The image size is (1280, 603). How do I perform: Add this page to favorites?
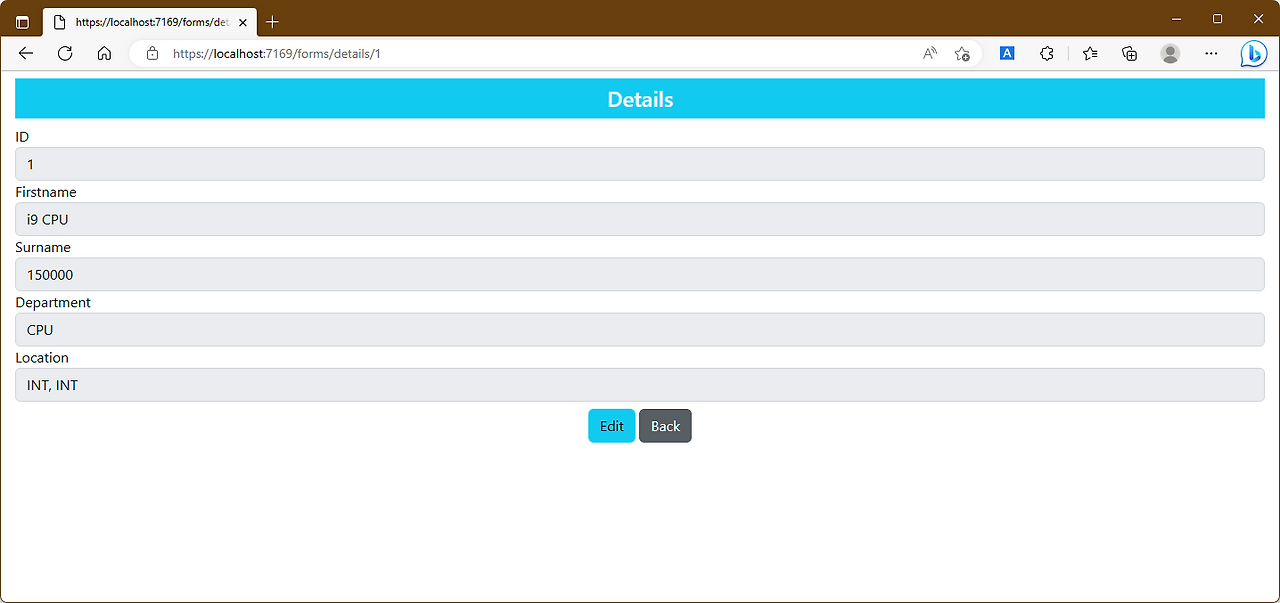tap(962, 53)
